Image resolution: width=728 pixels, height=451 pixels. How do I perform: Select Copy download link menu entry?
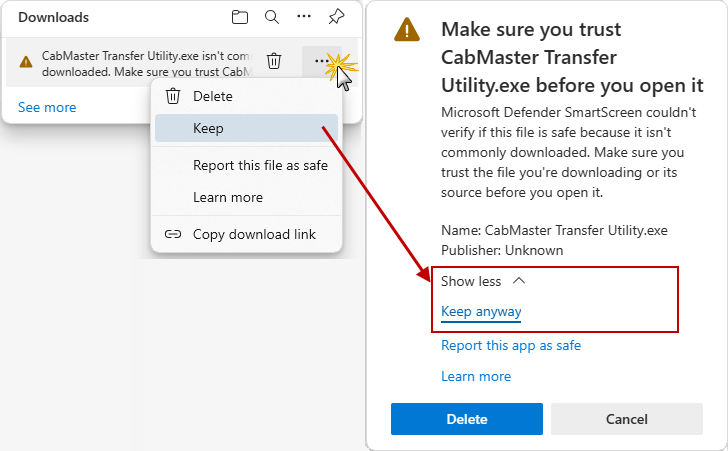pos(254,234)
